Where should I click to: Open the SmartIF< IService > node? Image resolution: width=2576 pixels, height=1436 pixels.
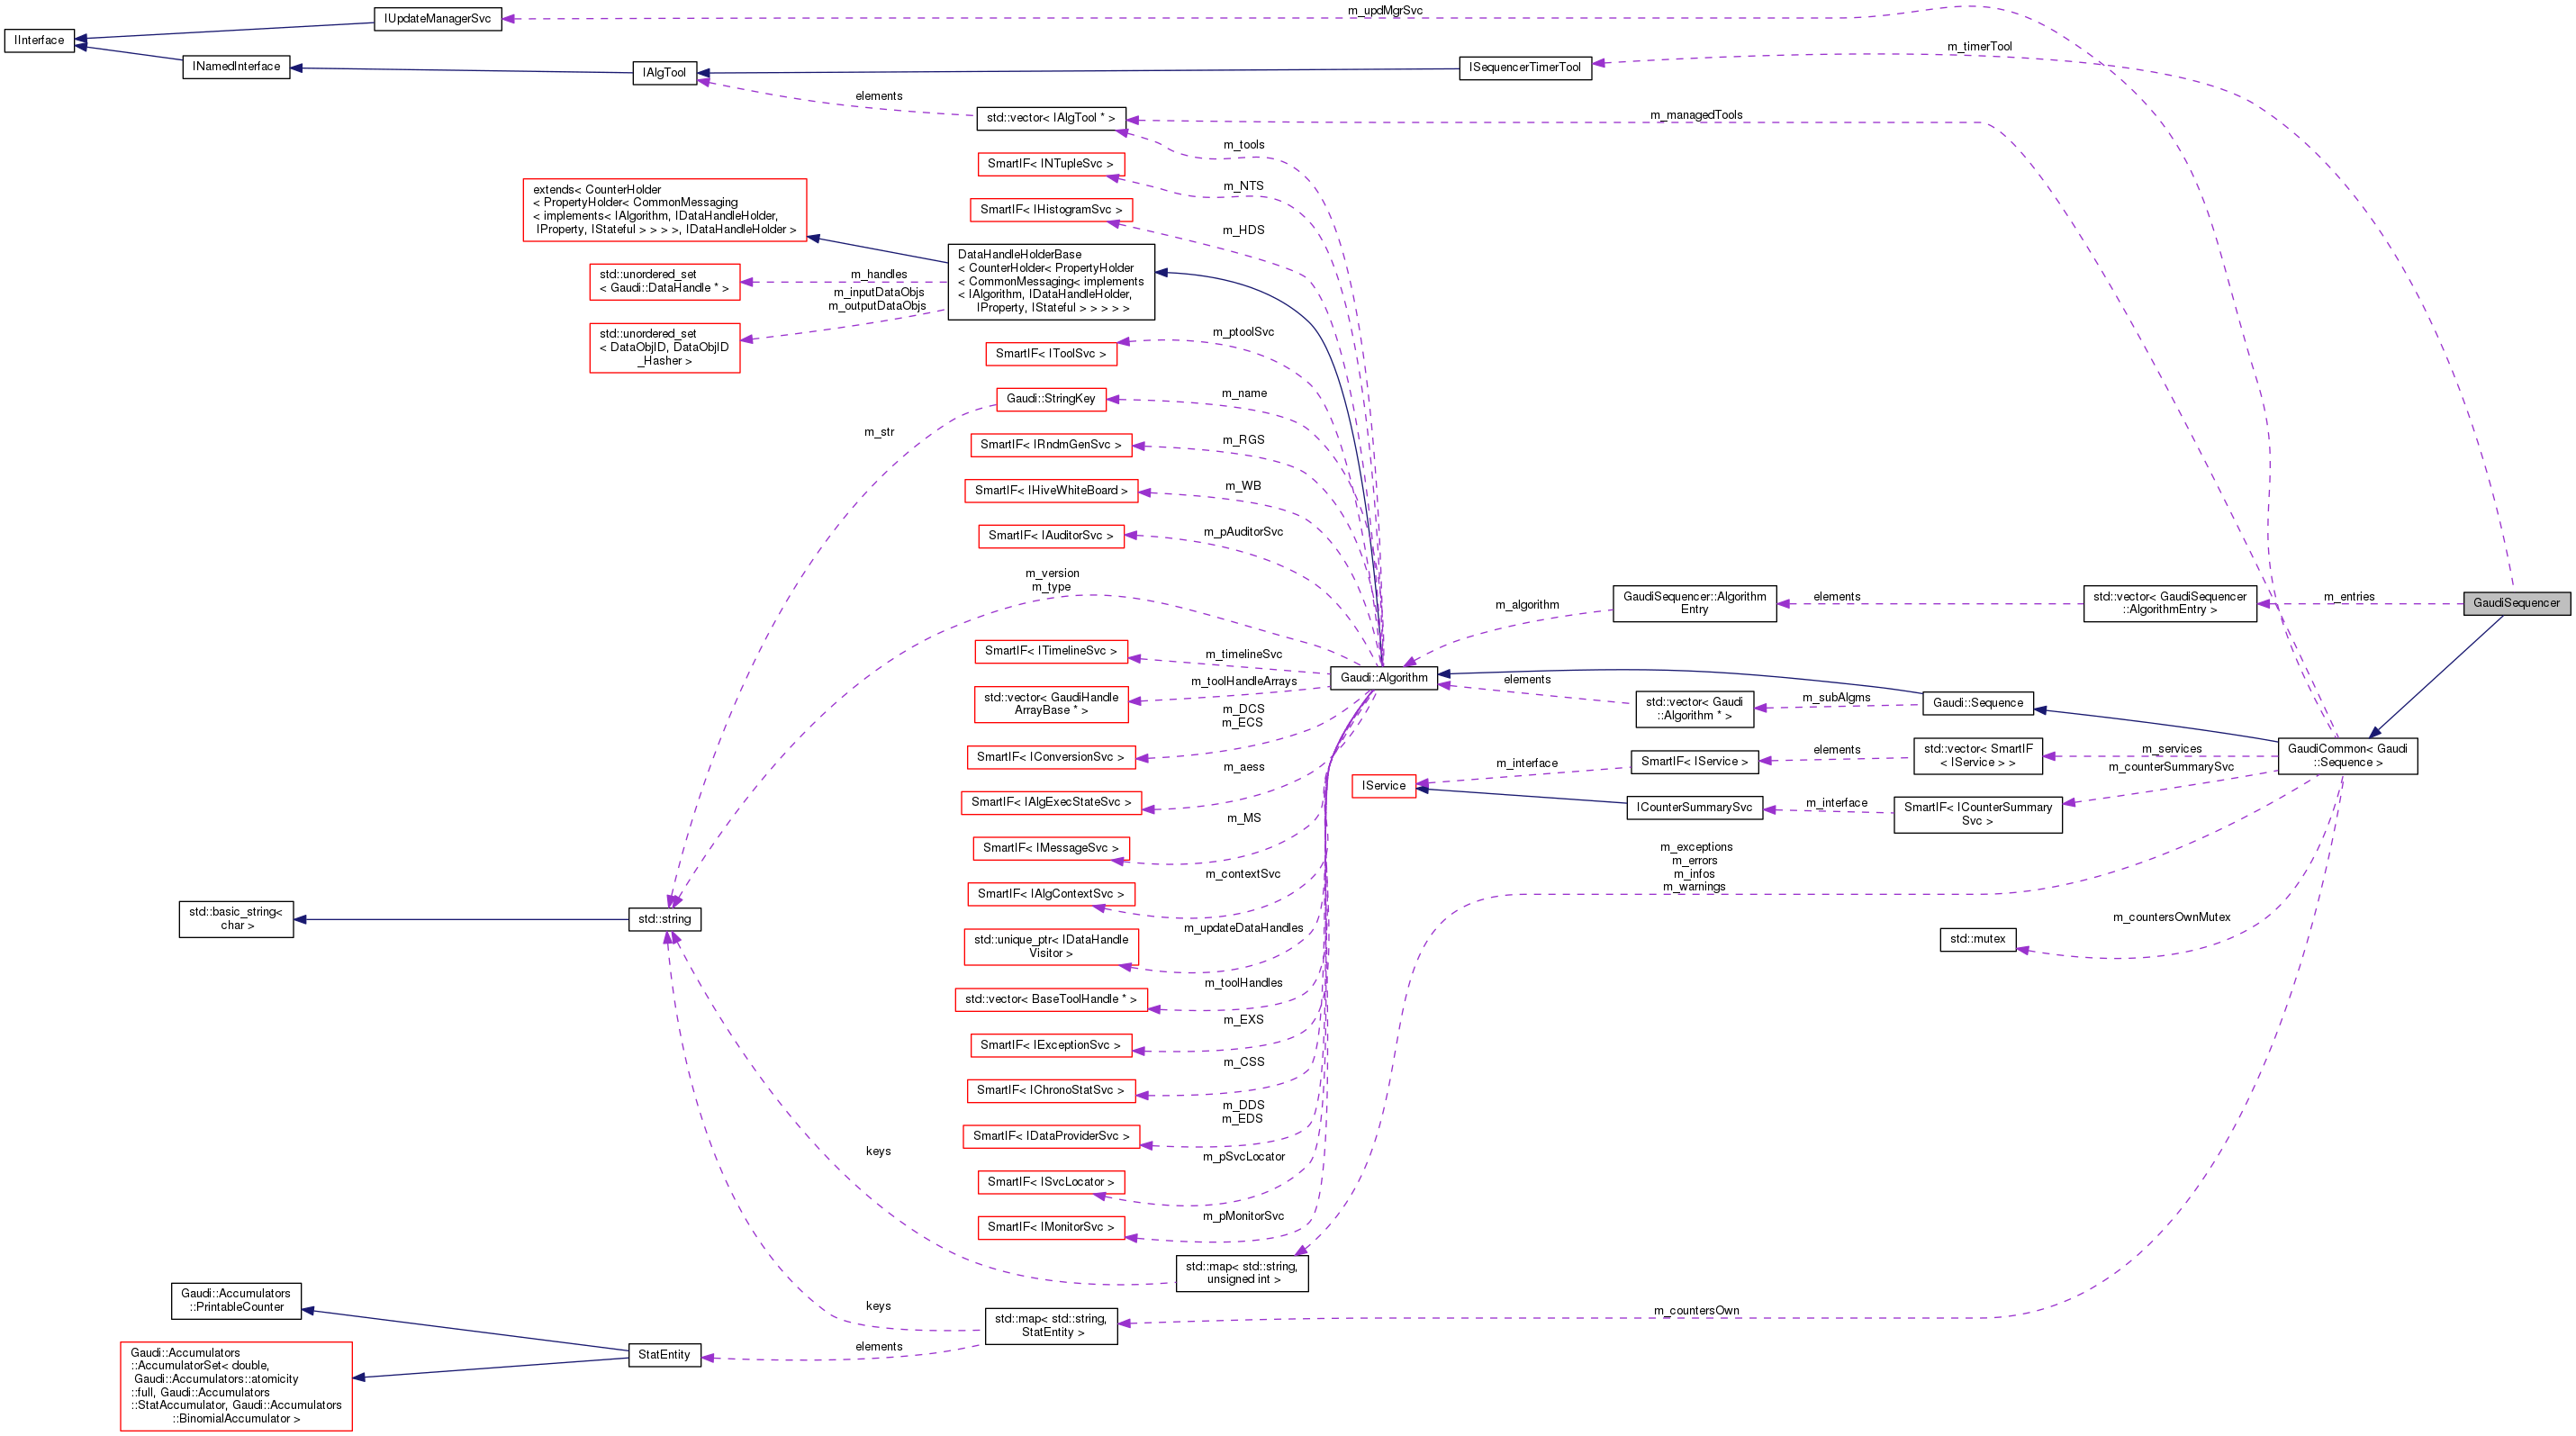[x=1695, y=763]
